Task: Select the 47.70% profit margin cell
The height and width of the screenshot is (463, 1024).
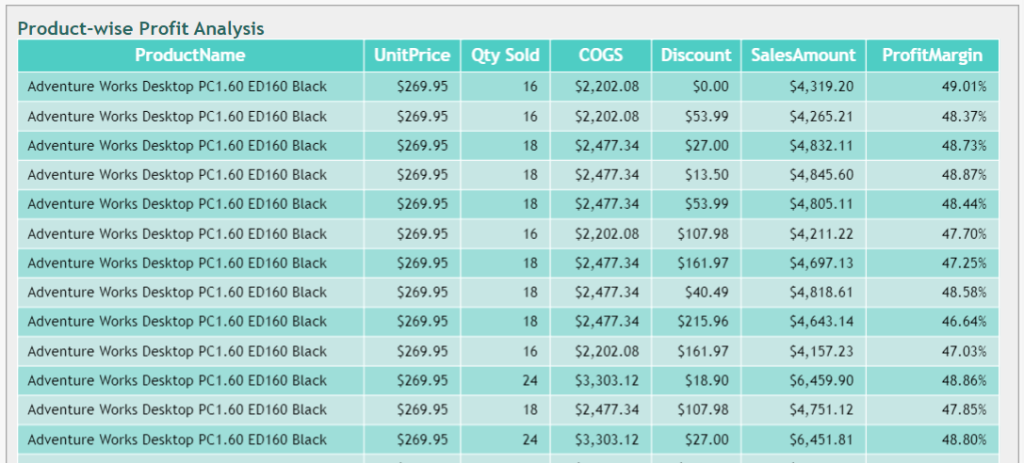Action: click(964, 234)
